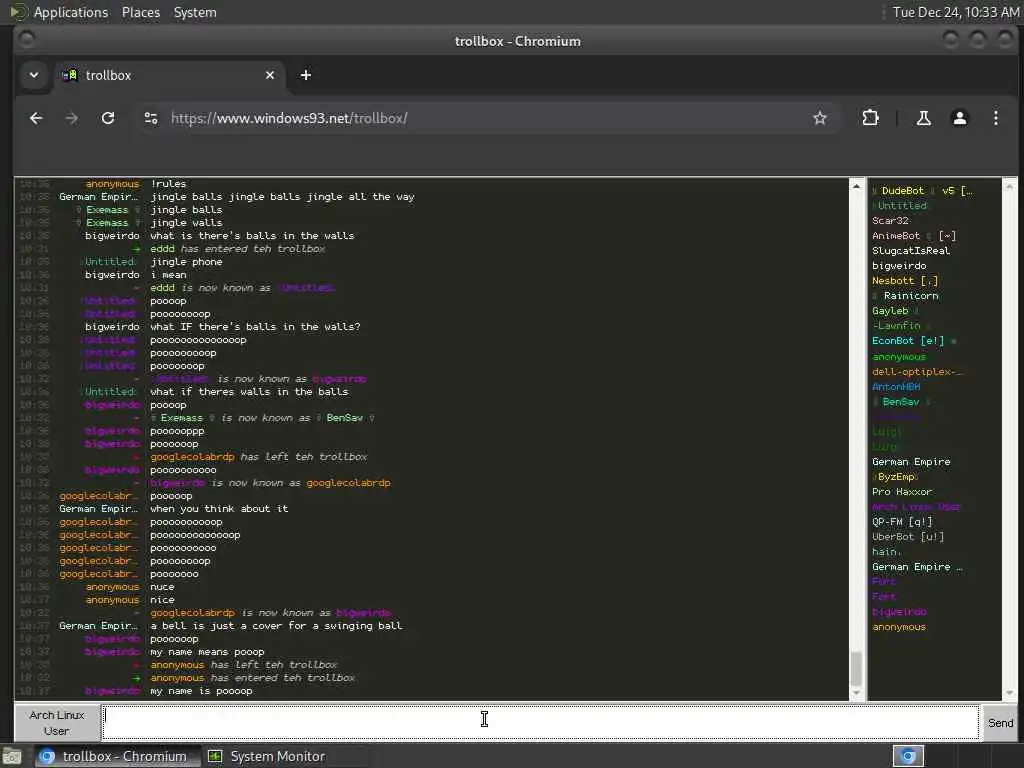Image resolution: width=1024 pixels, height=768 pixels.
Task: Click chat scrollbar down arrow
Action: [x=856, y=693]
